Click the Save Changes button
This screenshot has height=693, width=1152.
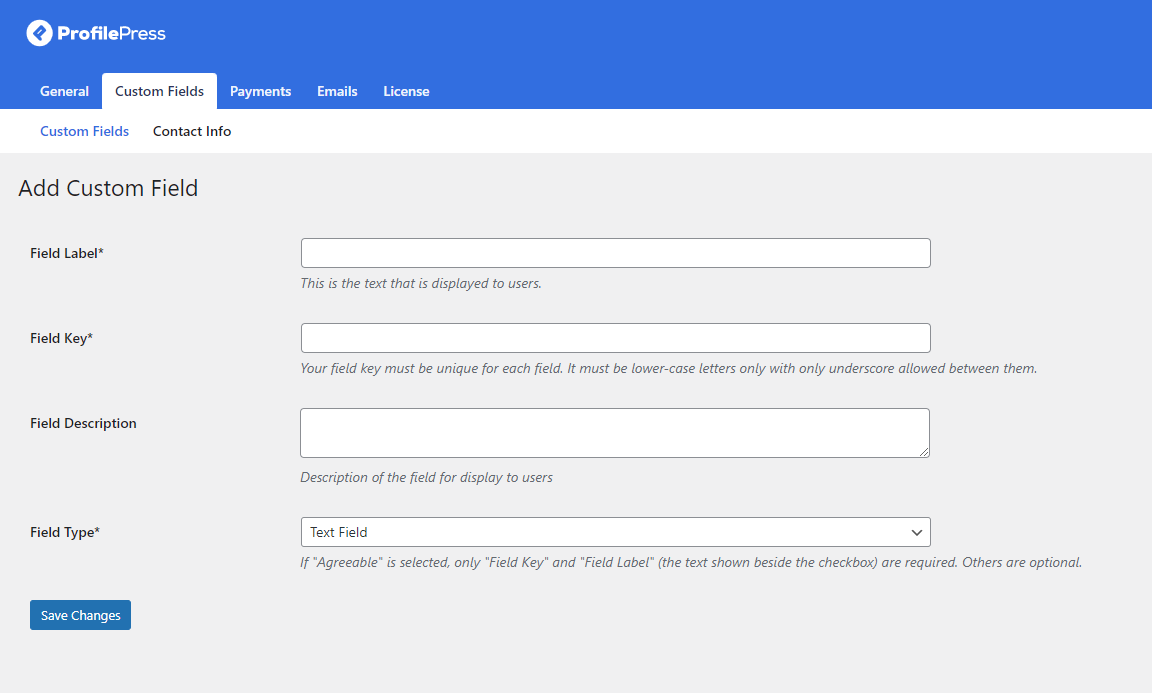[81, 615]
